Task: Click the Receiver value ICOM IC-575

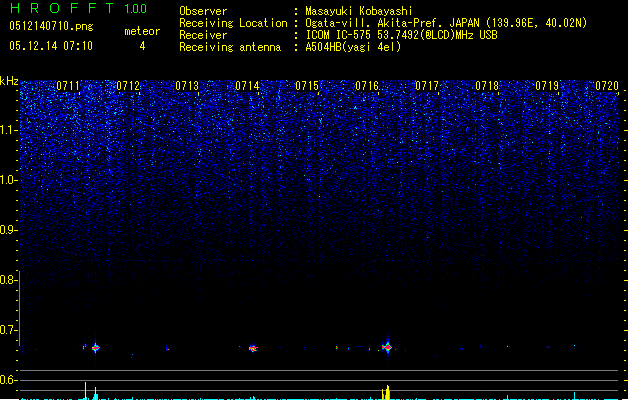Action: [x=340, y=35]
